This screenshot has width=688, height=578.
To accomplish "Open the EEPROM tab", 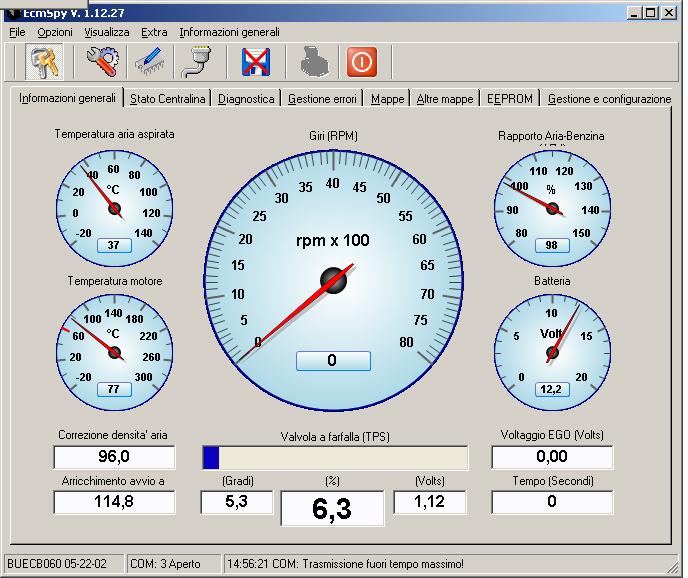I will point(510,99).
